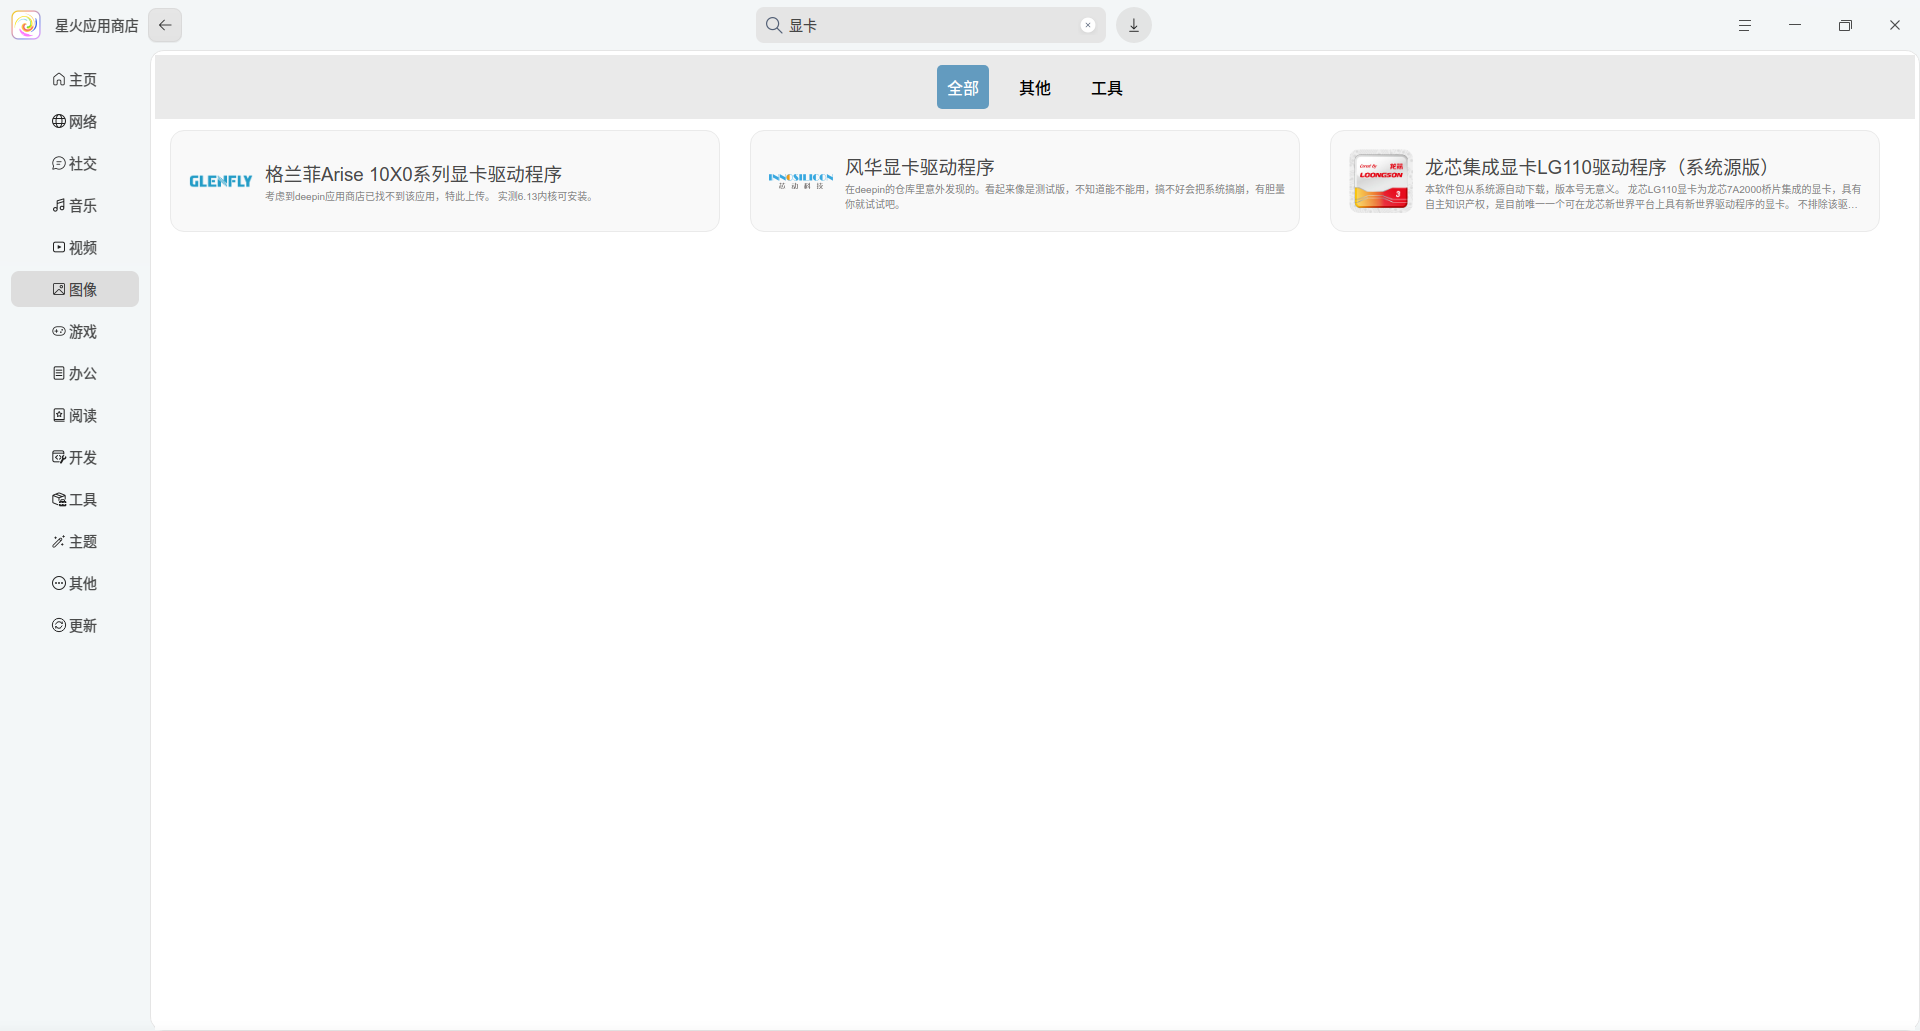The image size is (1920, 1031).
Task: Browse the 音乐 music category
Action: click(75, 206)
